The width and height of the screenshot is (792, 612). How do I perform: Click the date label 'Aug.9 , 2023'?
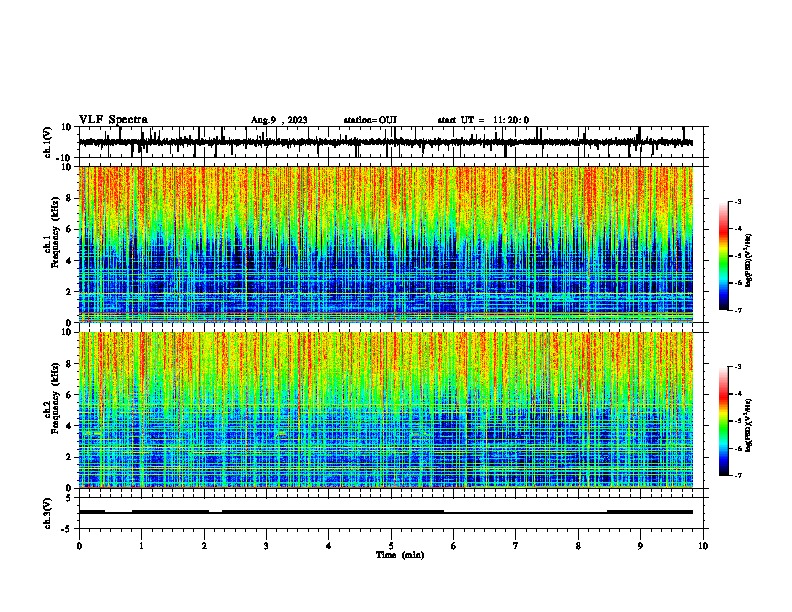[x=279, y=120]
